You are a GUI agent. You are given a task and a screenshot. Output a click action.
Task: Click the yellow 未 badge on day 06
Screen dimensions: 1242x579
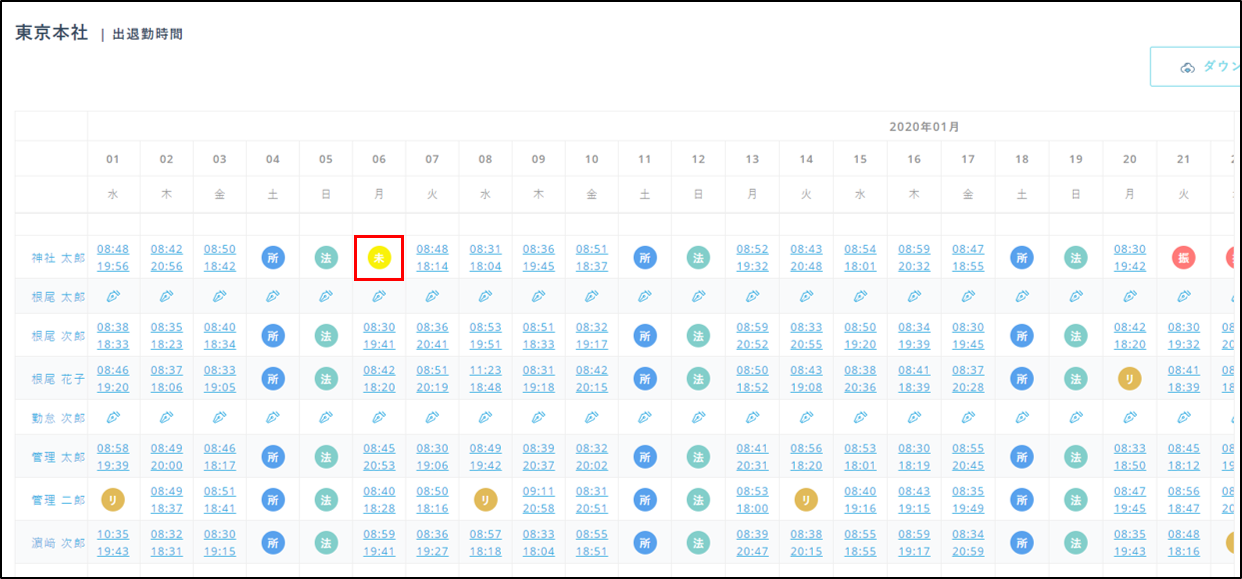point(379,258)
